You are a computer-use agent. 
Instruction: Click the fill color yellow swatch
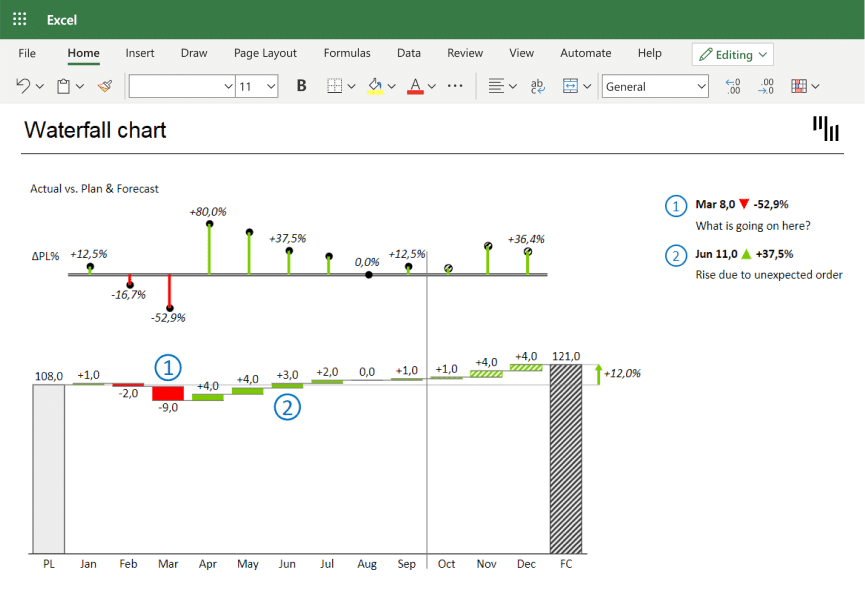pos(375,87)
